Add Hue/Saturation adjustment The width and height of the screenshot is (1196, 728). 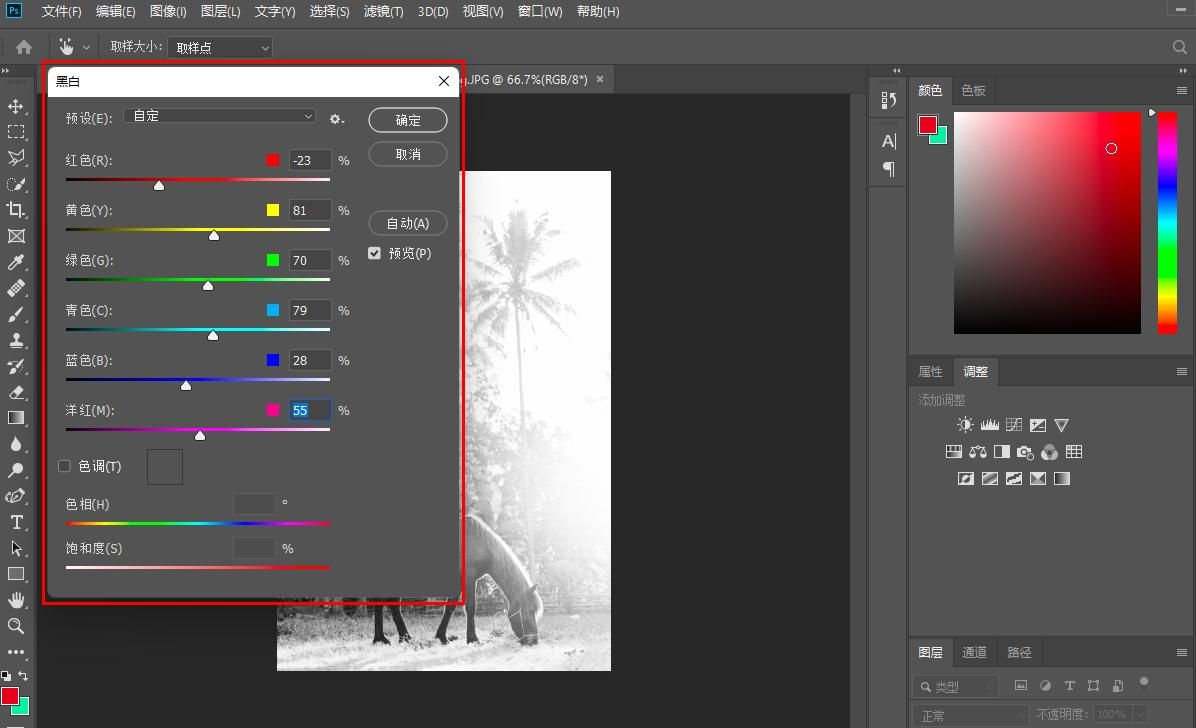[x=953, y=452]
